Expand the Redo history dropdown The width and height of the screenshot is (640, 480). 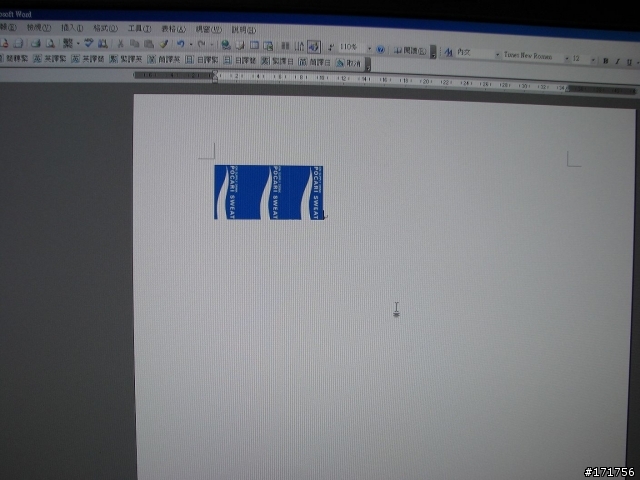[211, 44]
